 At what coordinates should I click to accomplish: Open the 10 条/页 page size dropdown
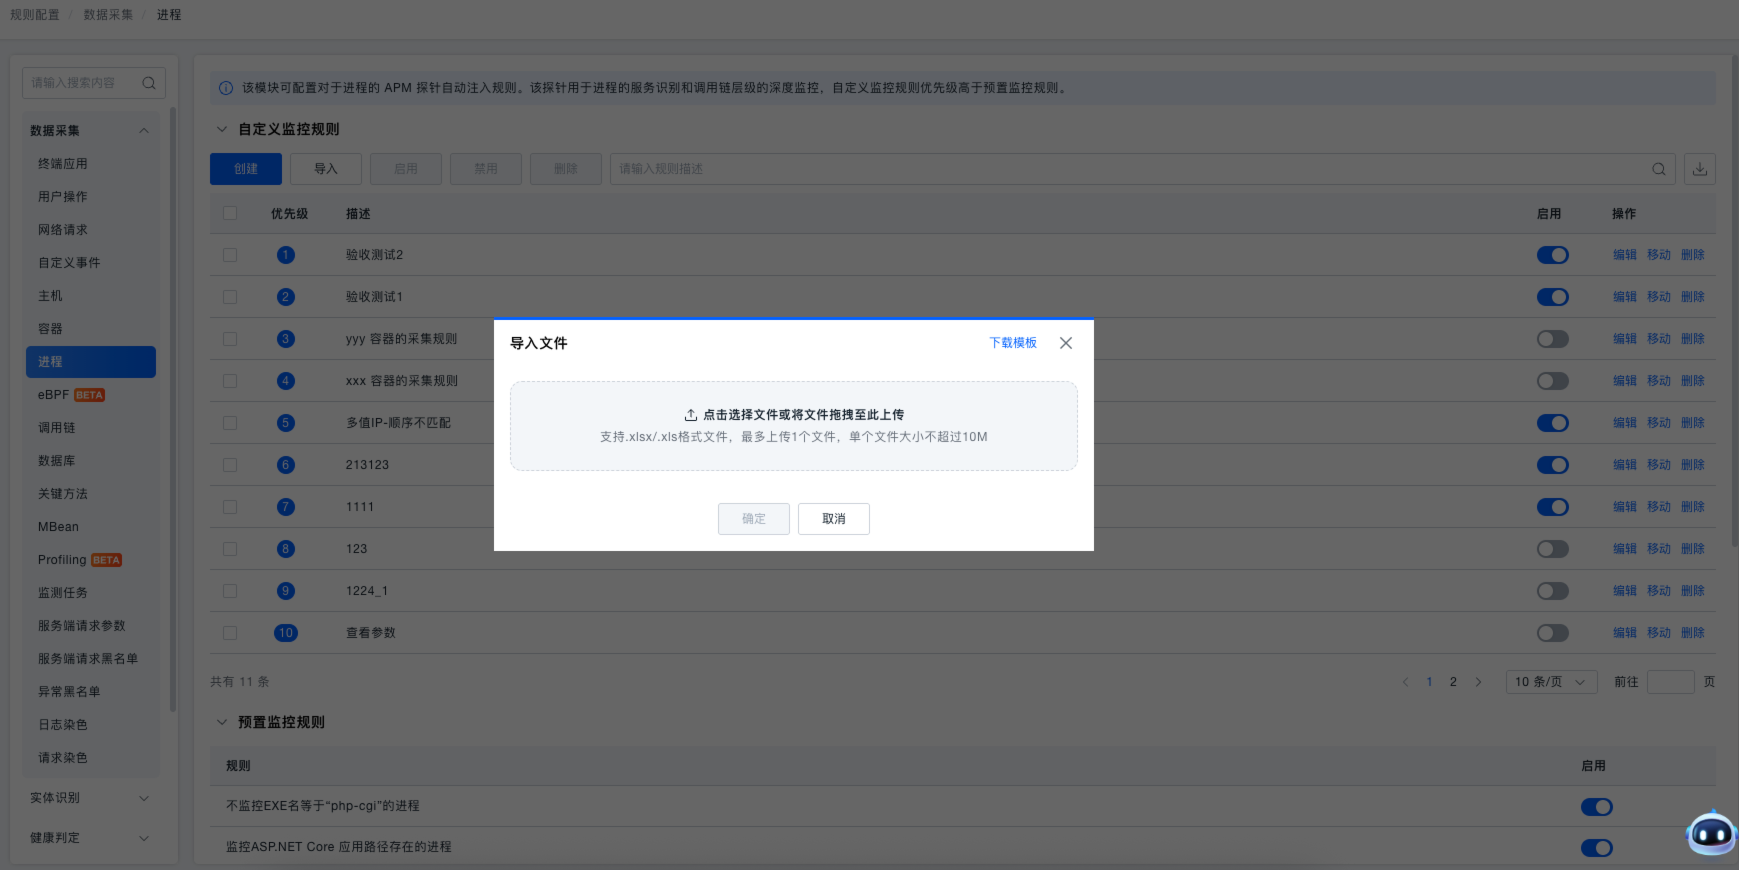(1550, 682)
